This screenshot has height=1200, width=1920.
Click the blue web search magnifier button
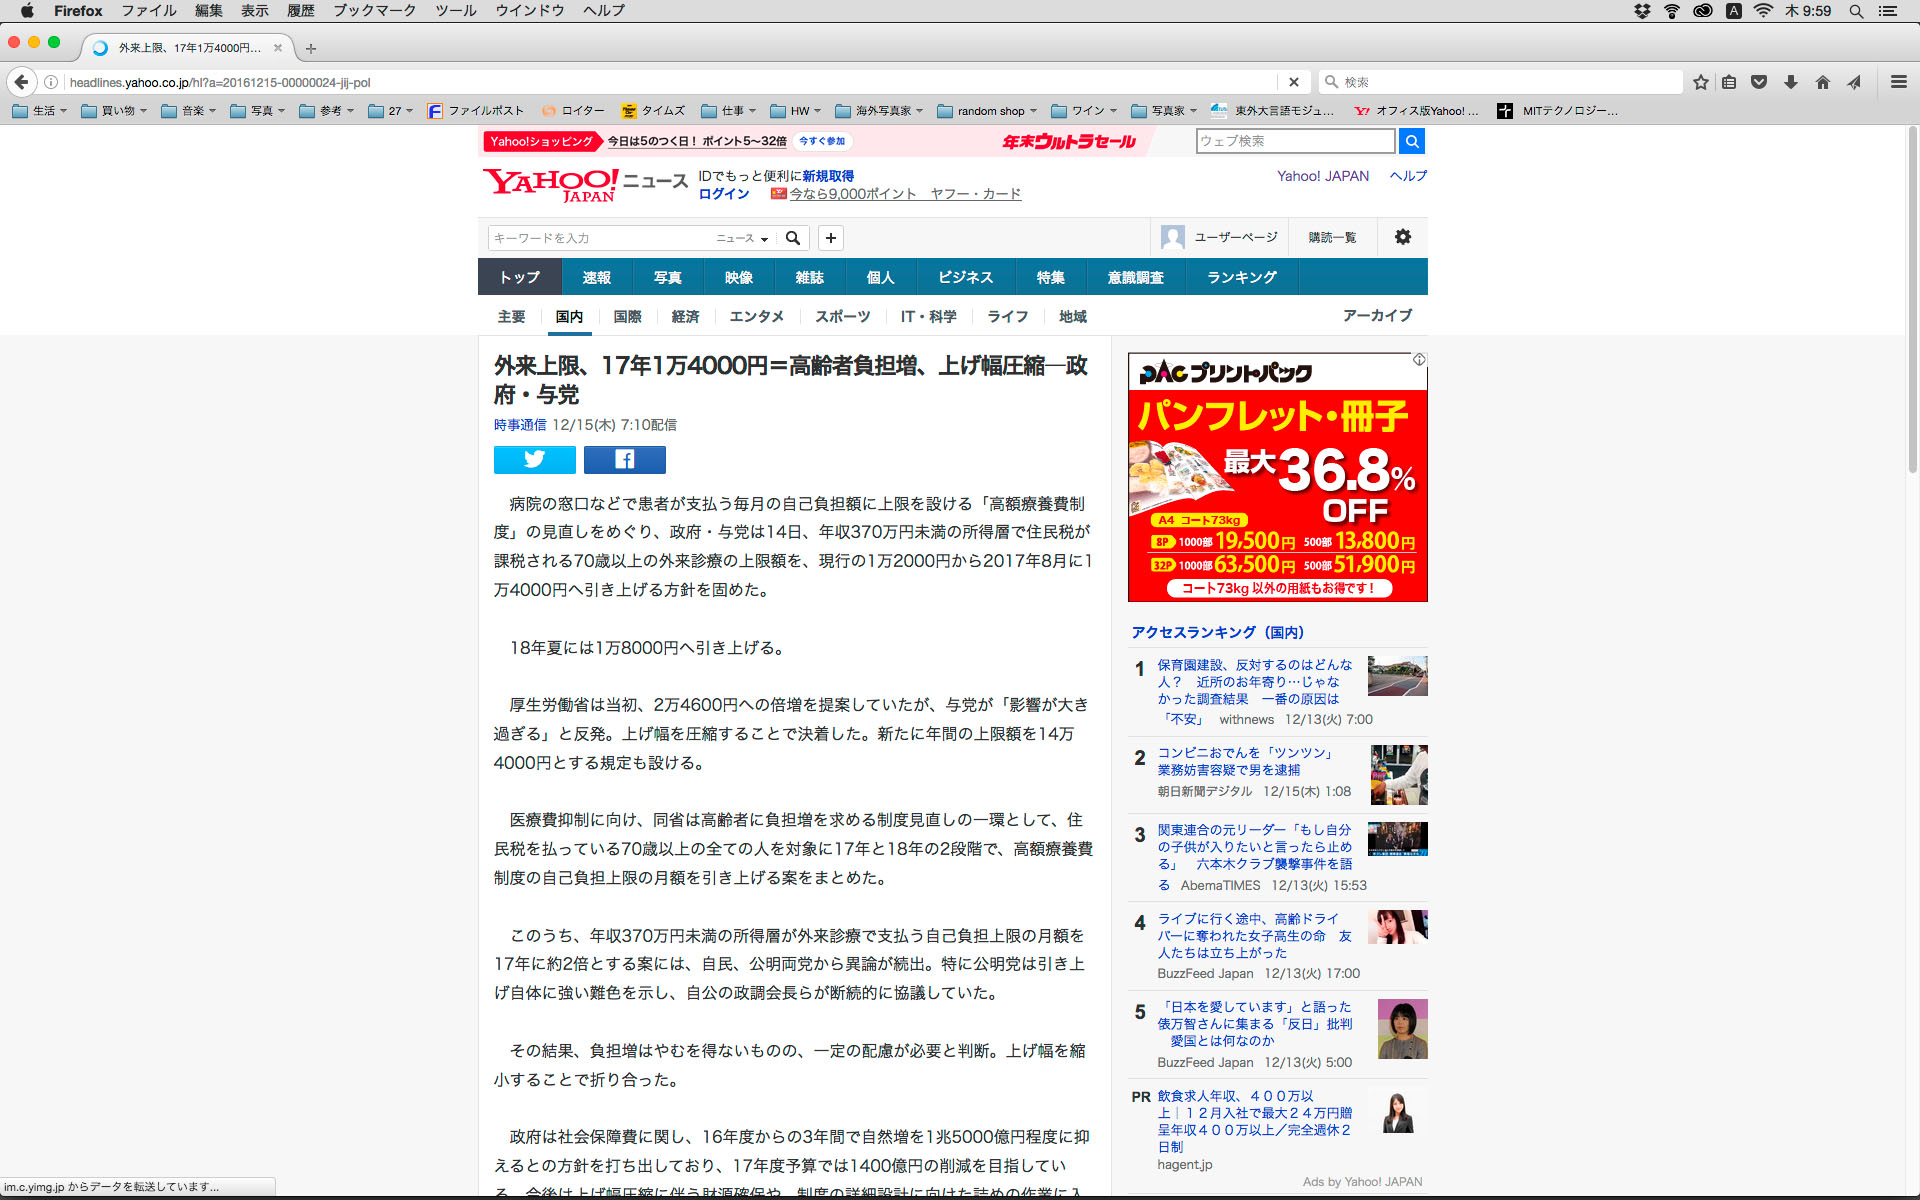1411,141
